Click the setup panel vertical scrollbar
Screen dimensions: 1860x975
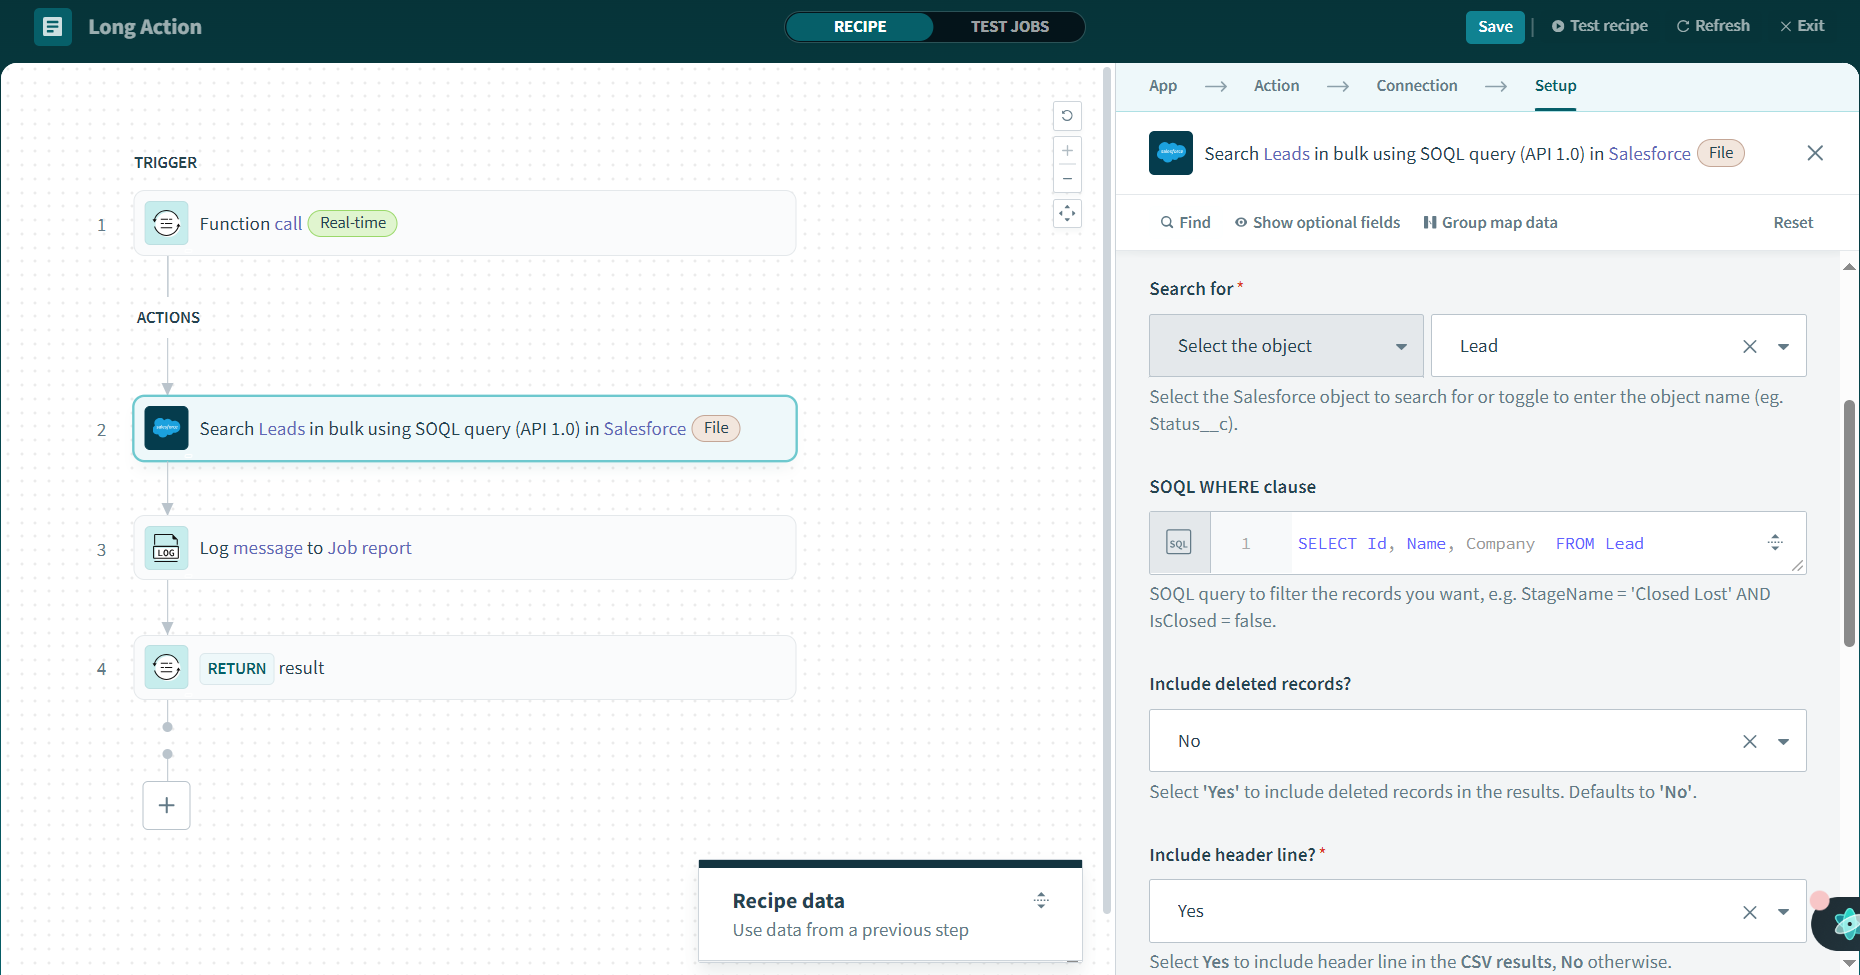(x=1849, y=523)
